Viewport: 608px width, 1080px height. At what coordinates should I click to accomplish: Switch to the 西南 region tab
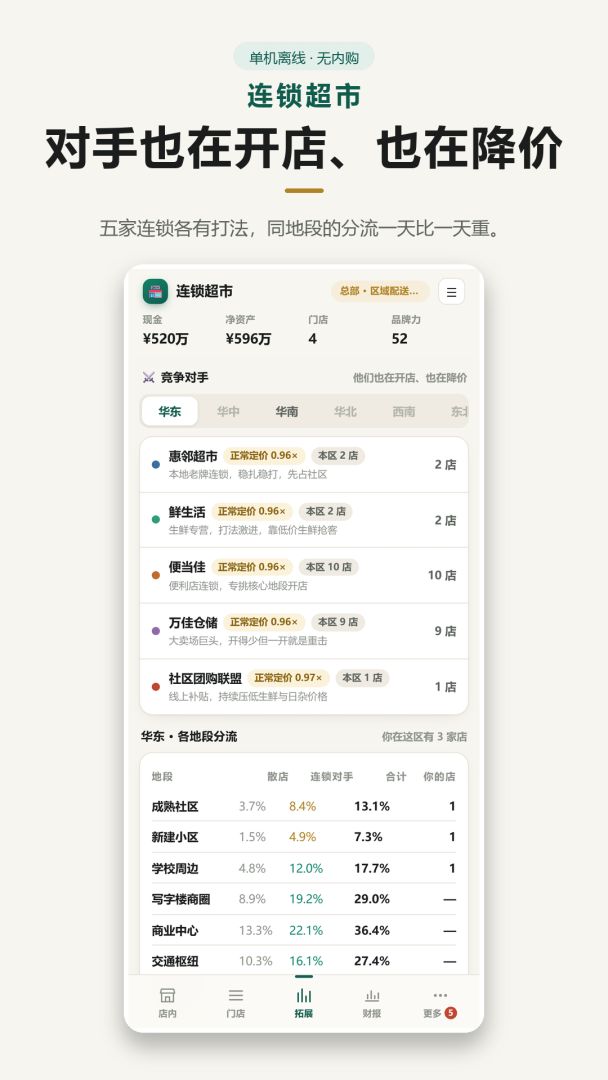click(x=403, y=411)
